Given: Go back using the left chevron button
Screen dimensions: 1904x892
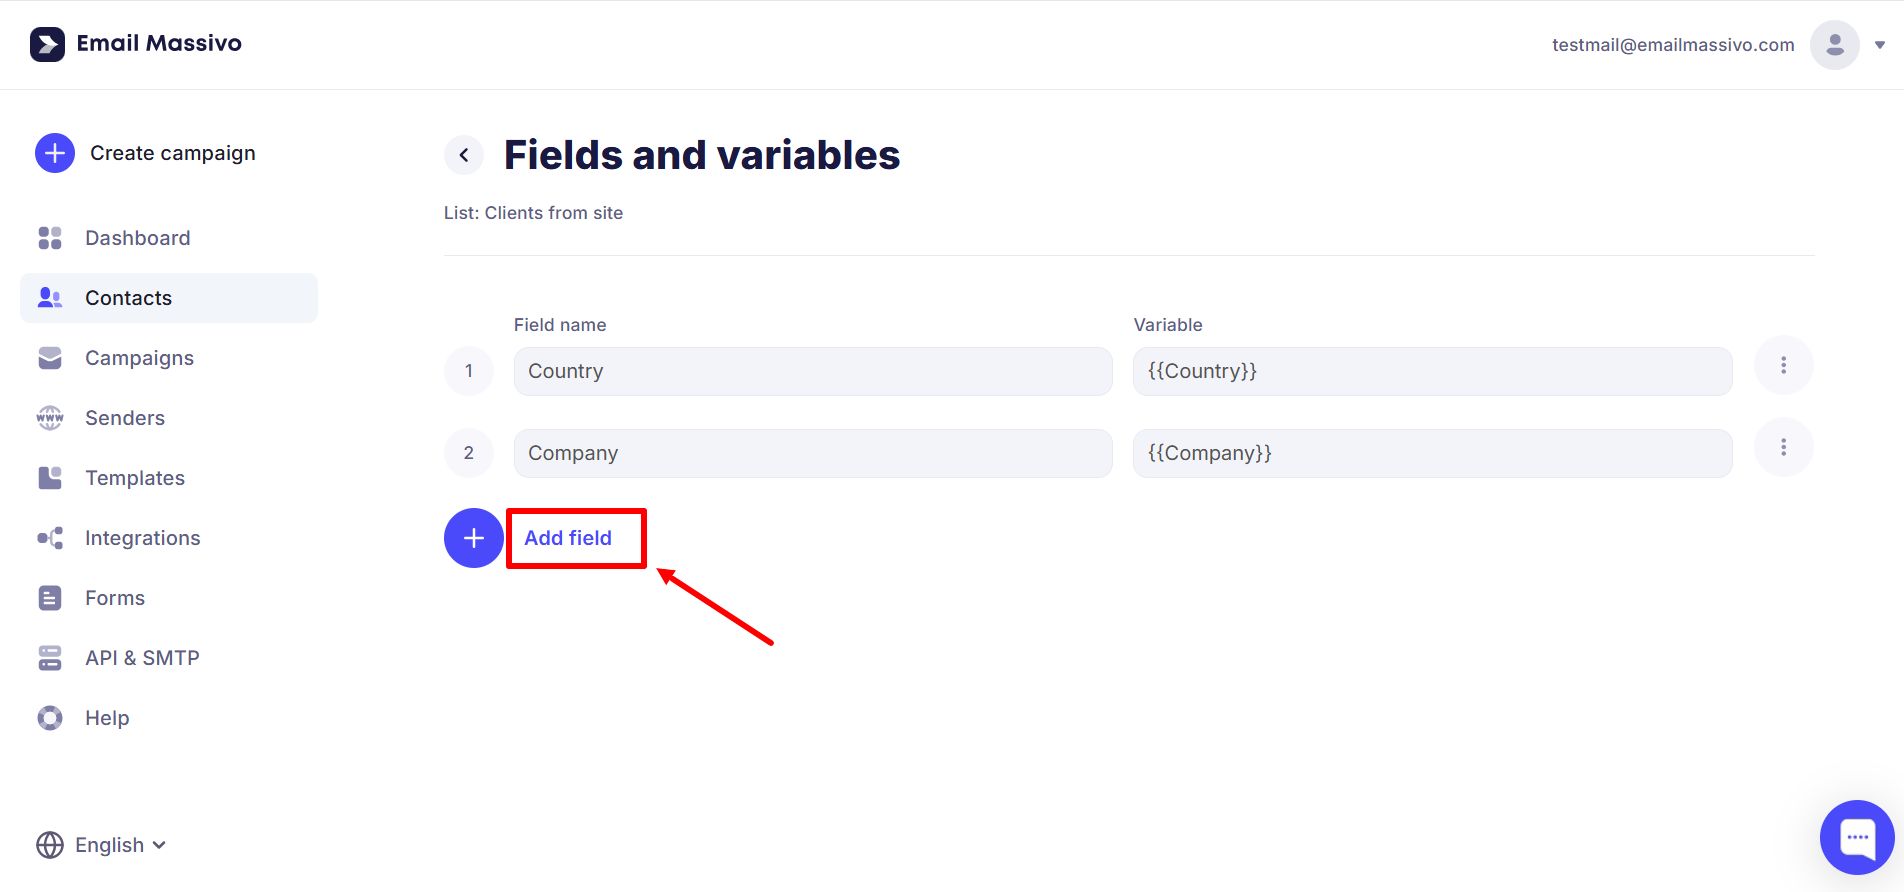Looking at the screenshot, I should [464, 155].
